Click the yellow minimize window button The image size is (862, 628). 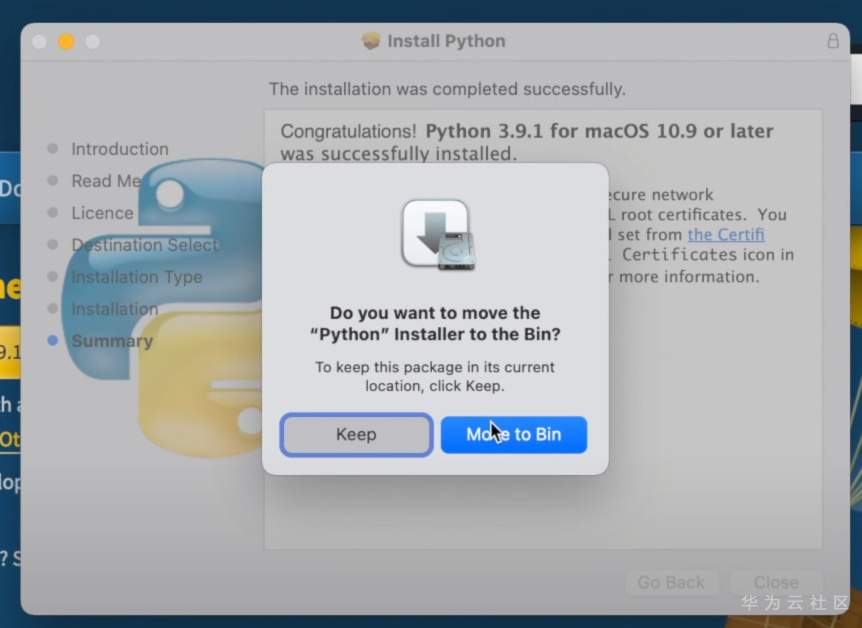(67, 42)
